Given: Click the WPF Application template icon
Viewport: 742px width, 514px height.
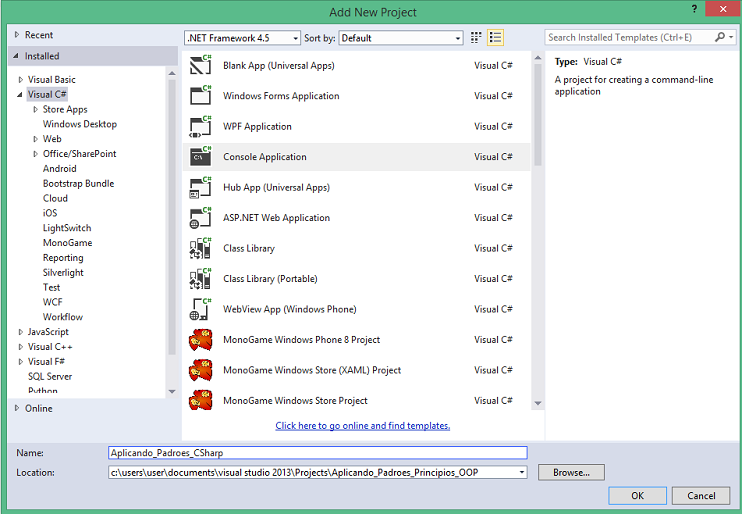Looking at the screenshot, I should coord(200,126).
